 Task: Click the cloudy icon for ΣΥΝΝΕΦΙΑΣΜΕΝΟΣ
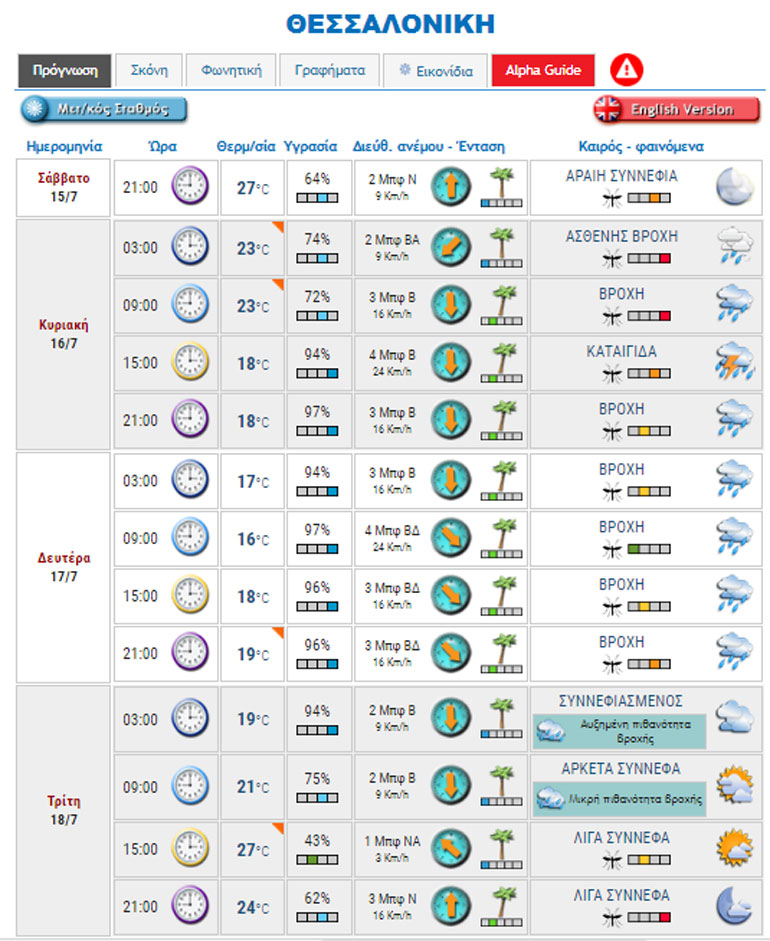(734, 718)
